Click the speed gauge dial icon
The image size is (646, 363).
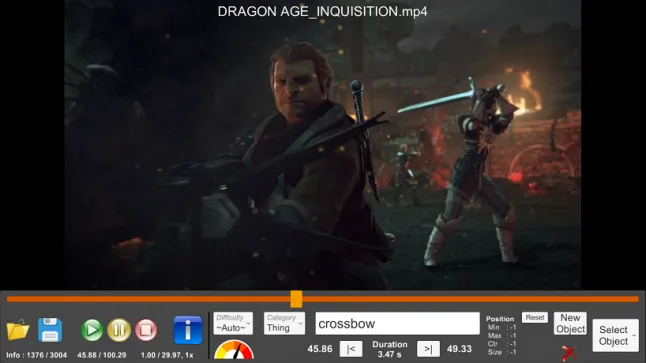pos(234,350)
